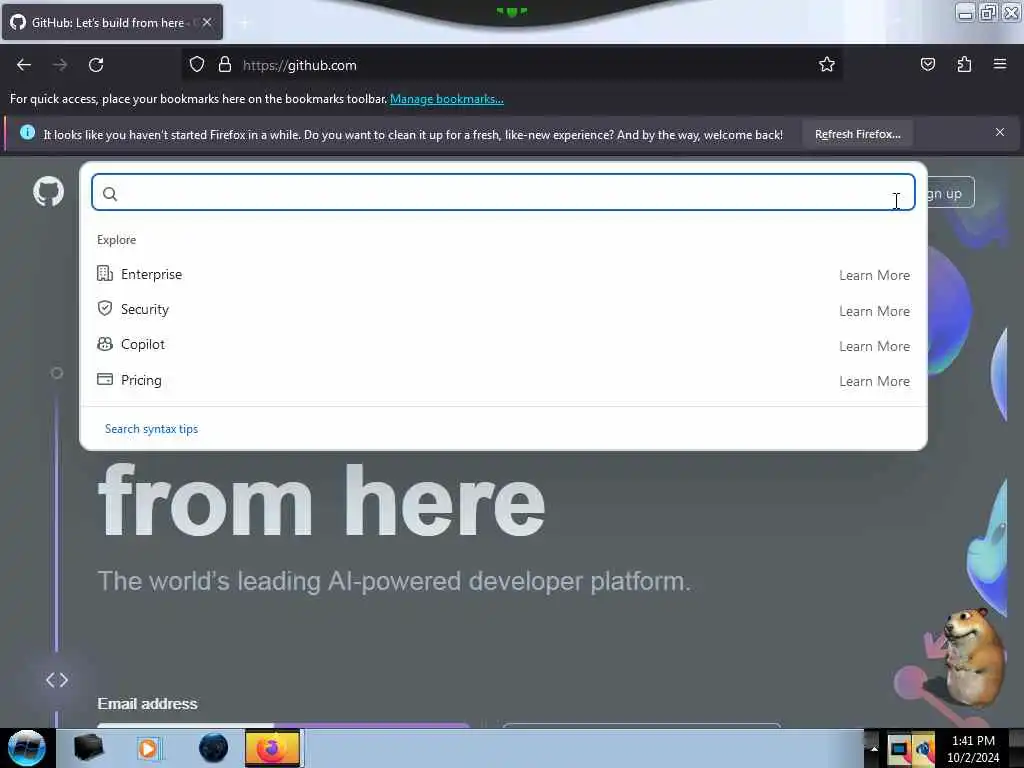Click the GitHub Octocat logo
Screen dimensions: 1024x768
(48, 191)
